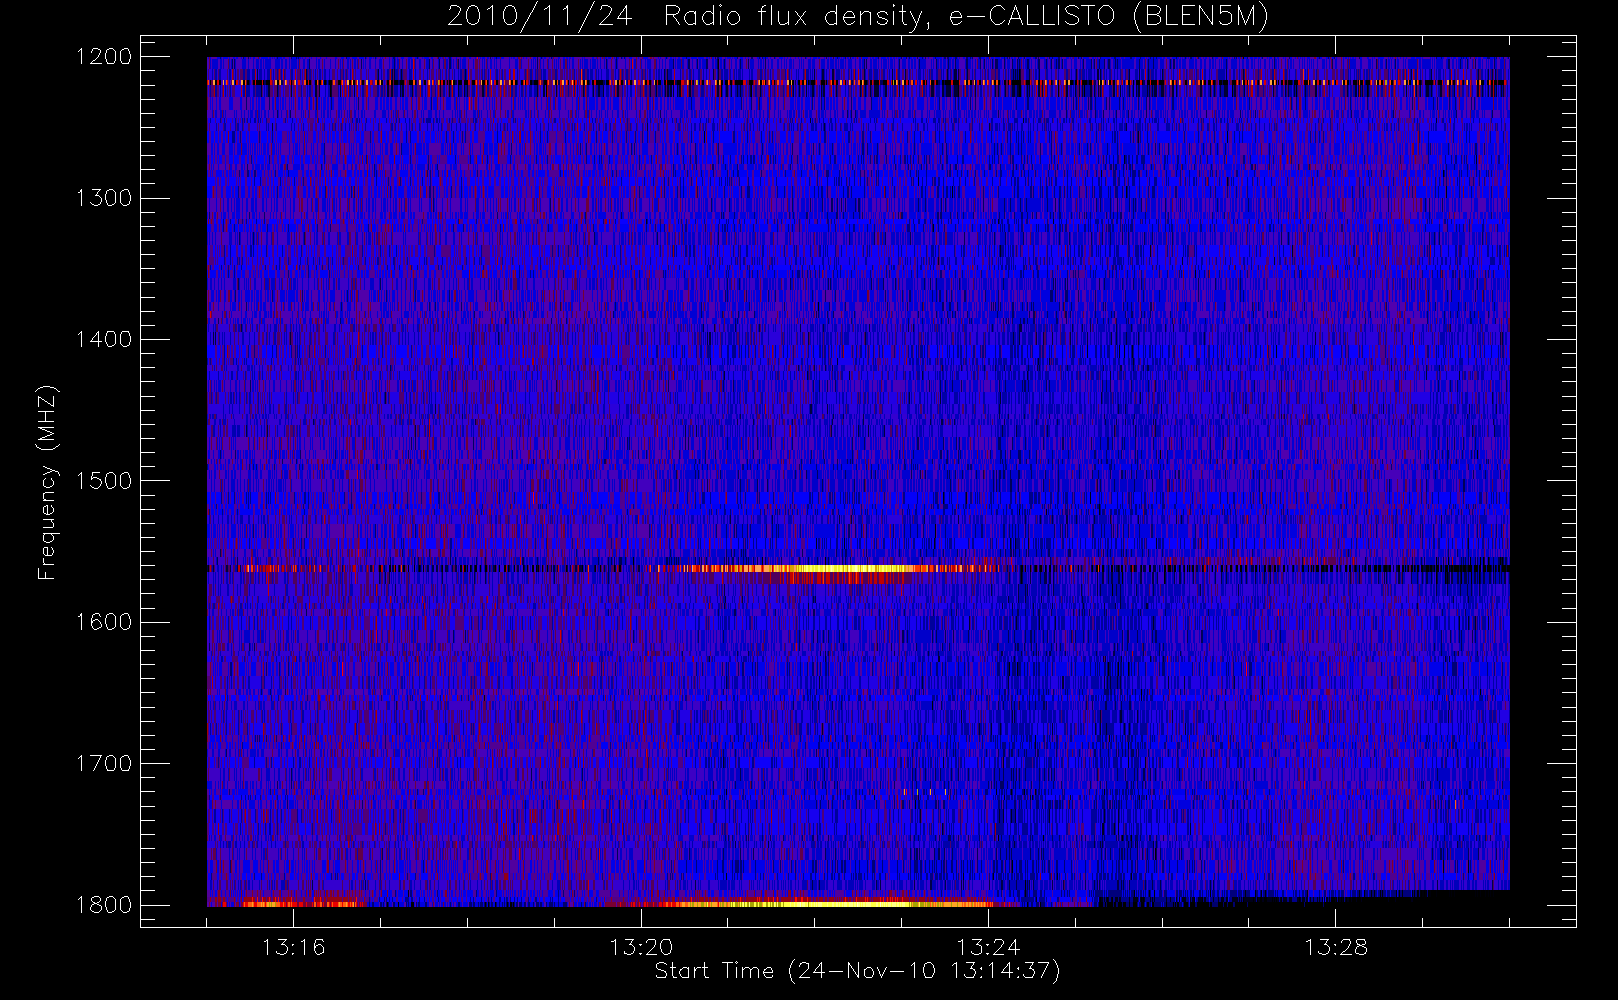Select the 1300 frequency tick label
This screenshot has height=1000, width=1618.
click(104, 197)
